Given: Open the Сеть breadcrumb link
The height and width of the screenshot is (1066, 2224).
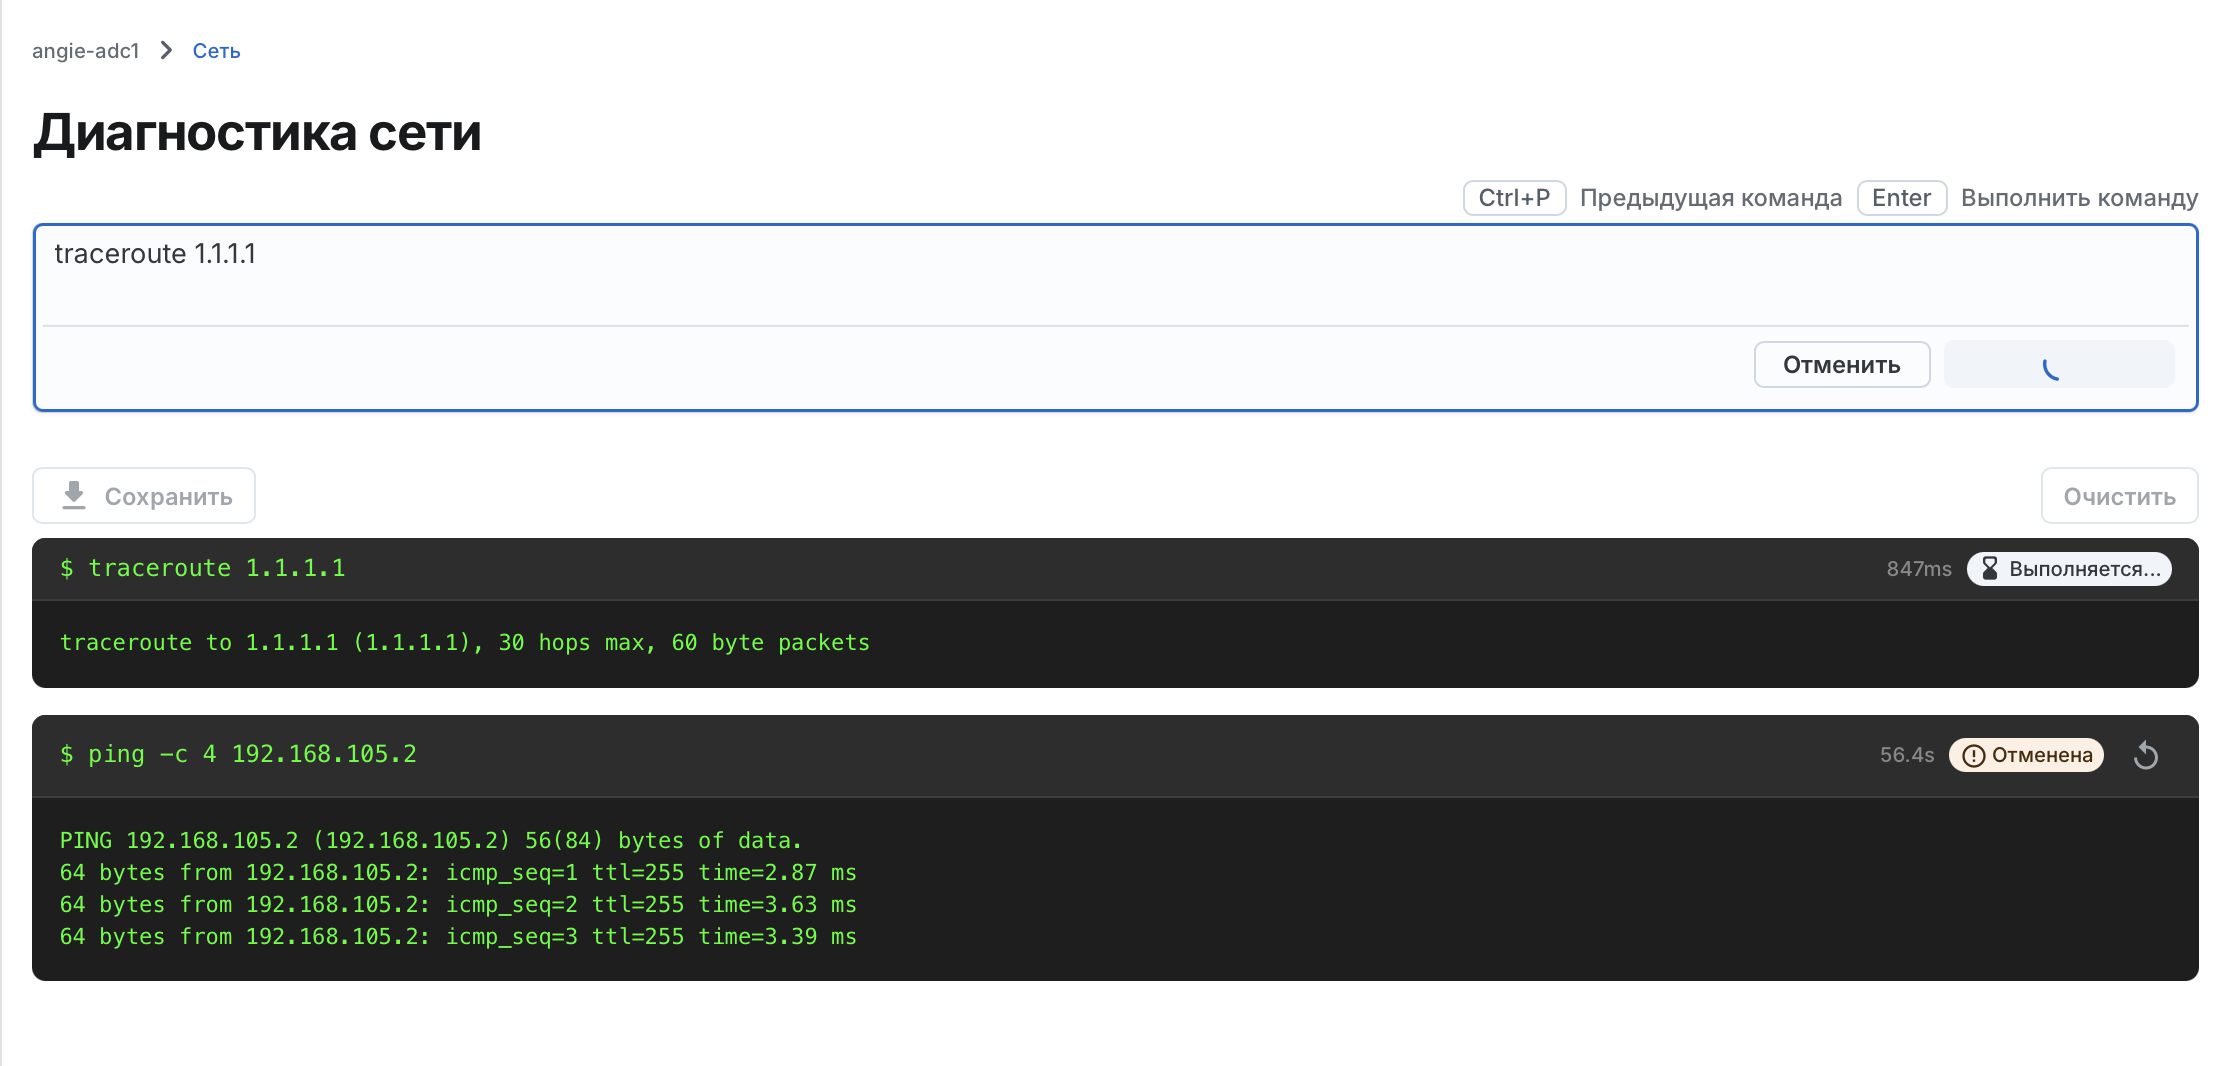Looking at the screenshot, I should point(216,50).
